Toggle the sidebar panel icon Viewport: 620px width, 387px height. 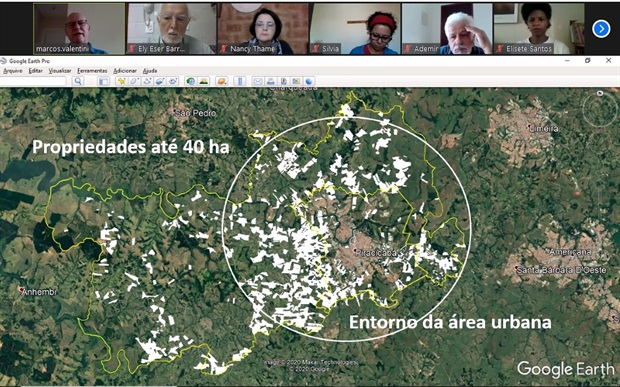coord(104,81)
